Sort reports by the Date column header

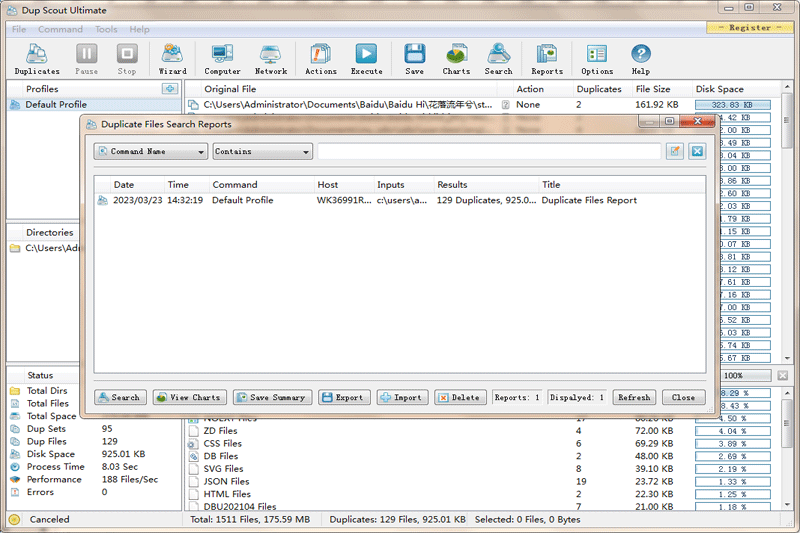[124, 185]
